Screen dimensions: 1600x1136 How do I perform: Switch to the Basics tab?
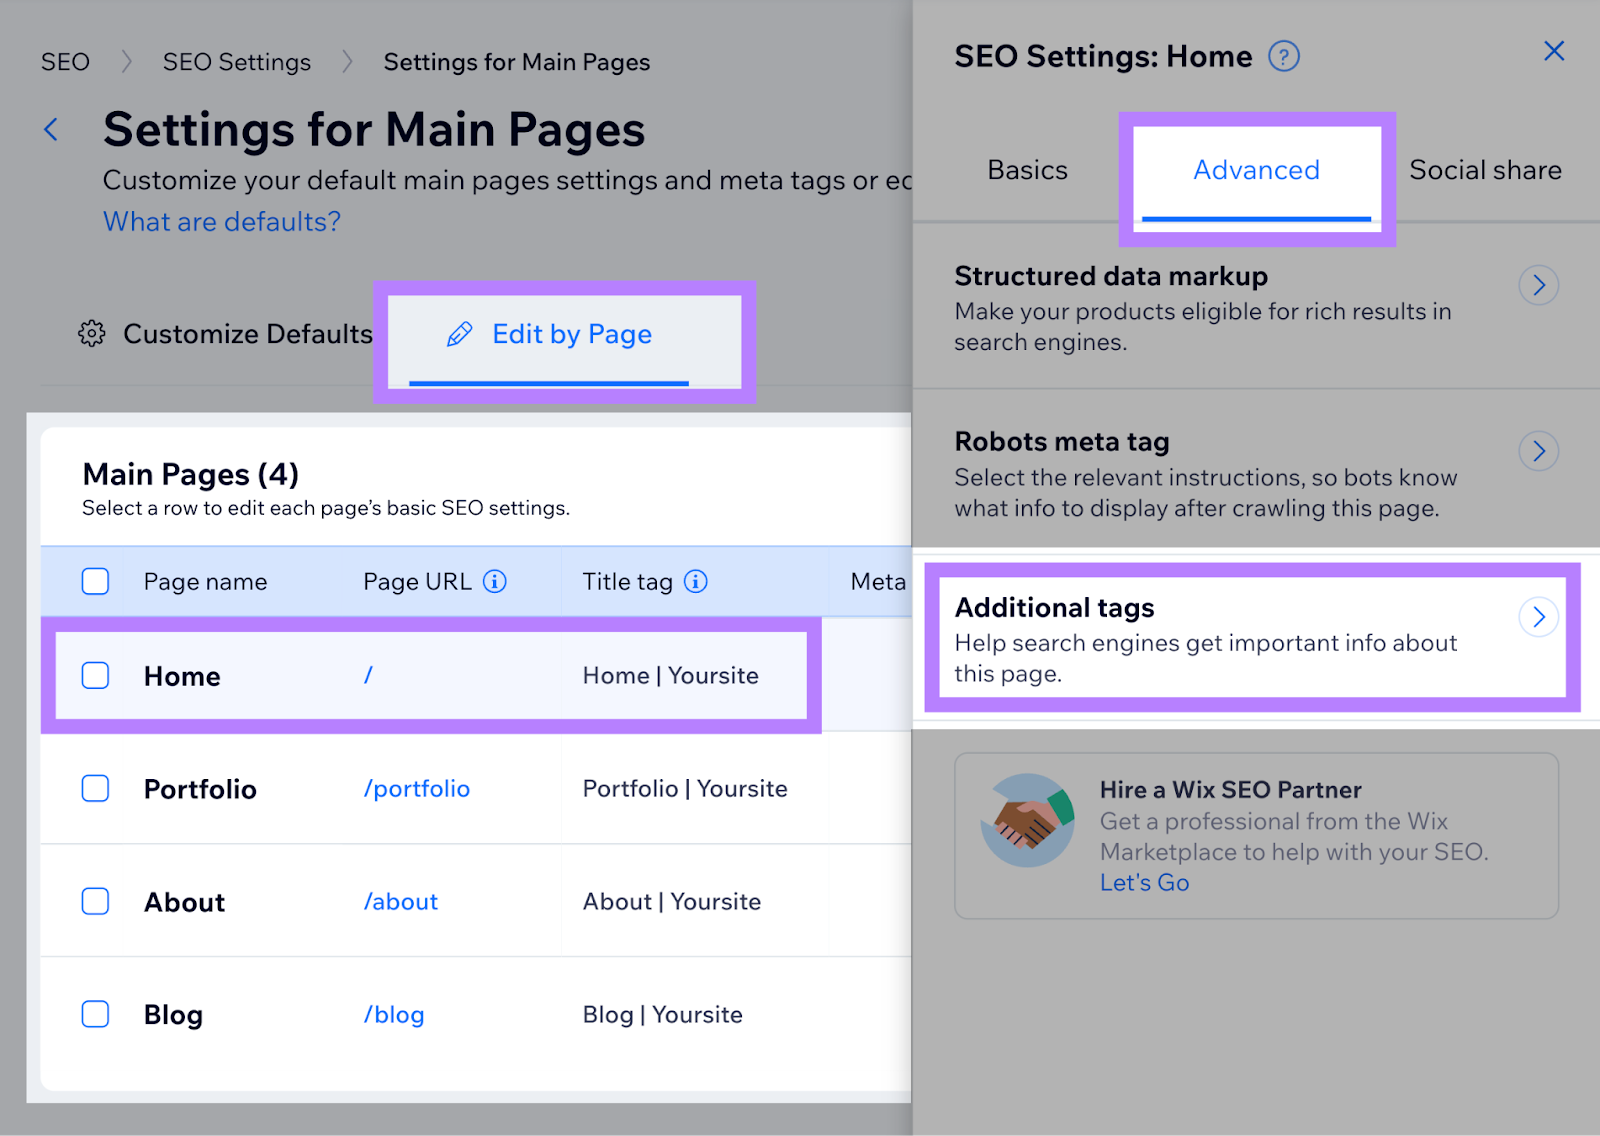(x=1027, y=170)
